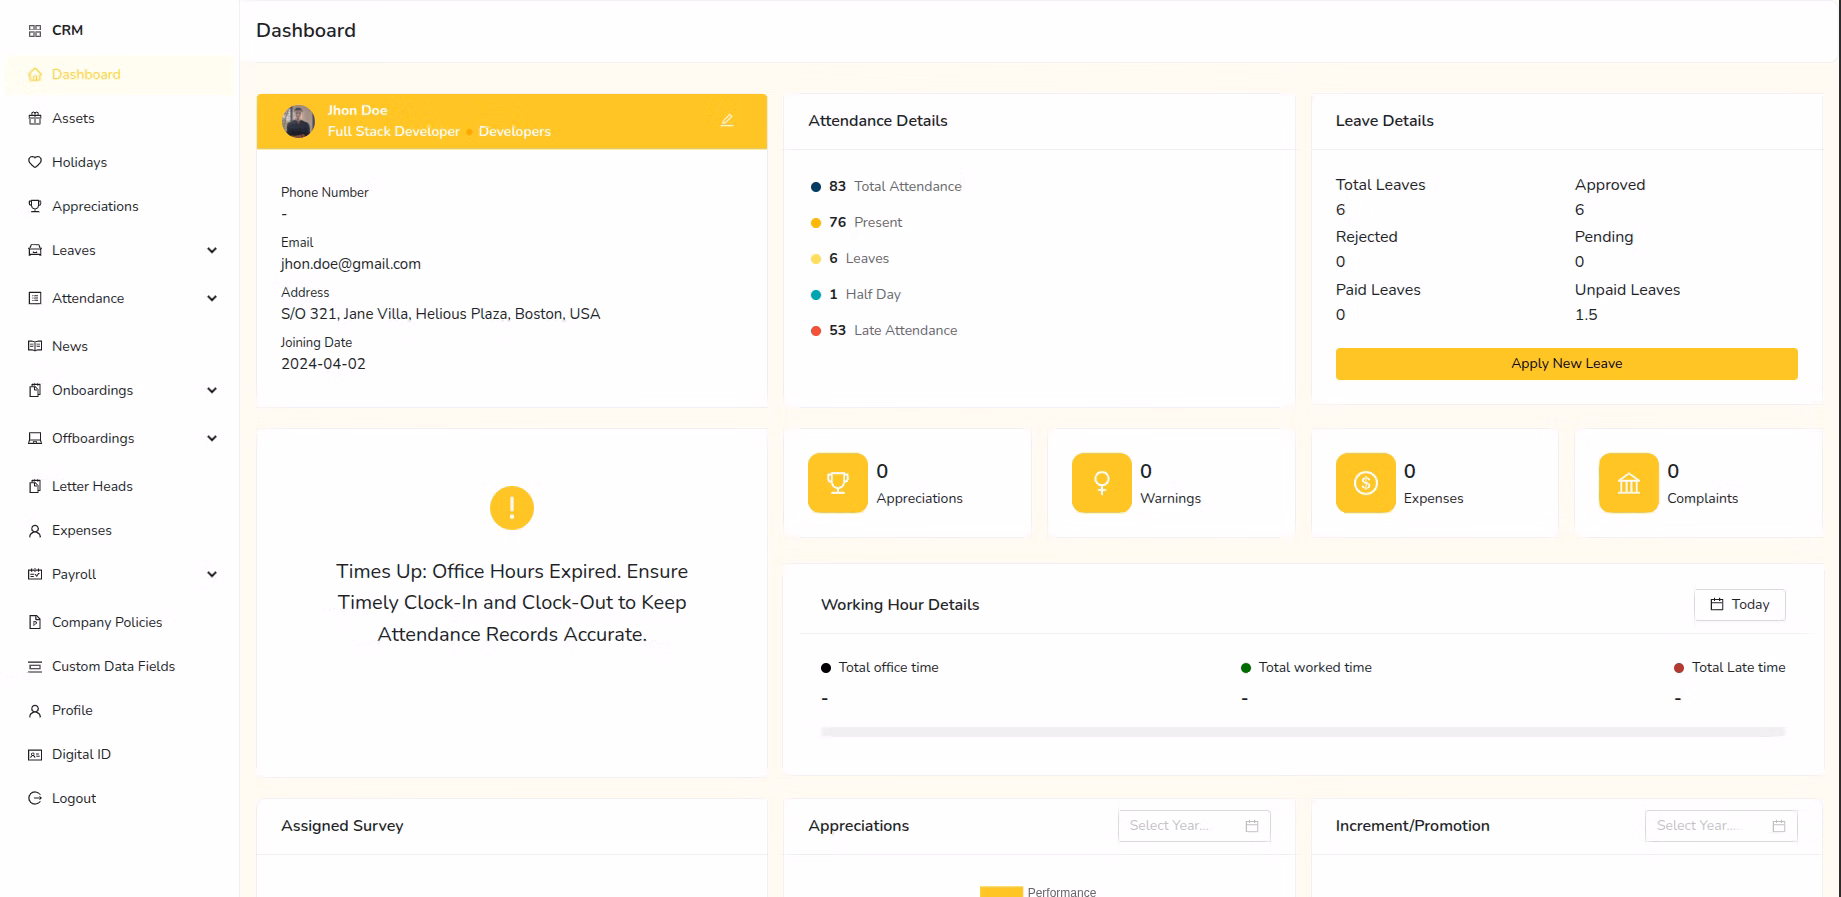Click the Logout icon in sidebar
This screenshot has height=897, width=1841.
pyautogui.click(x=35, y=799)
